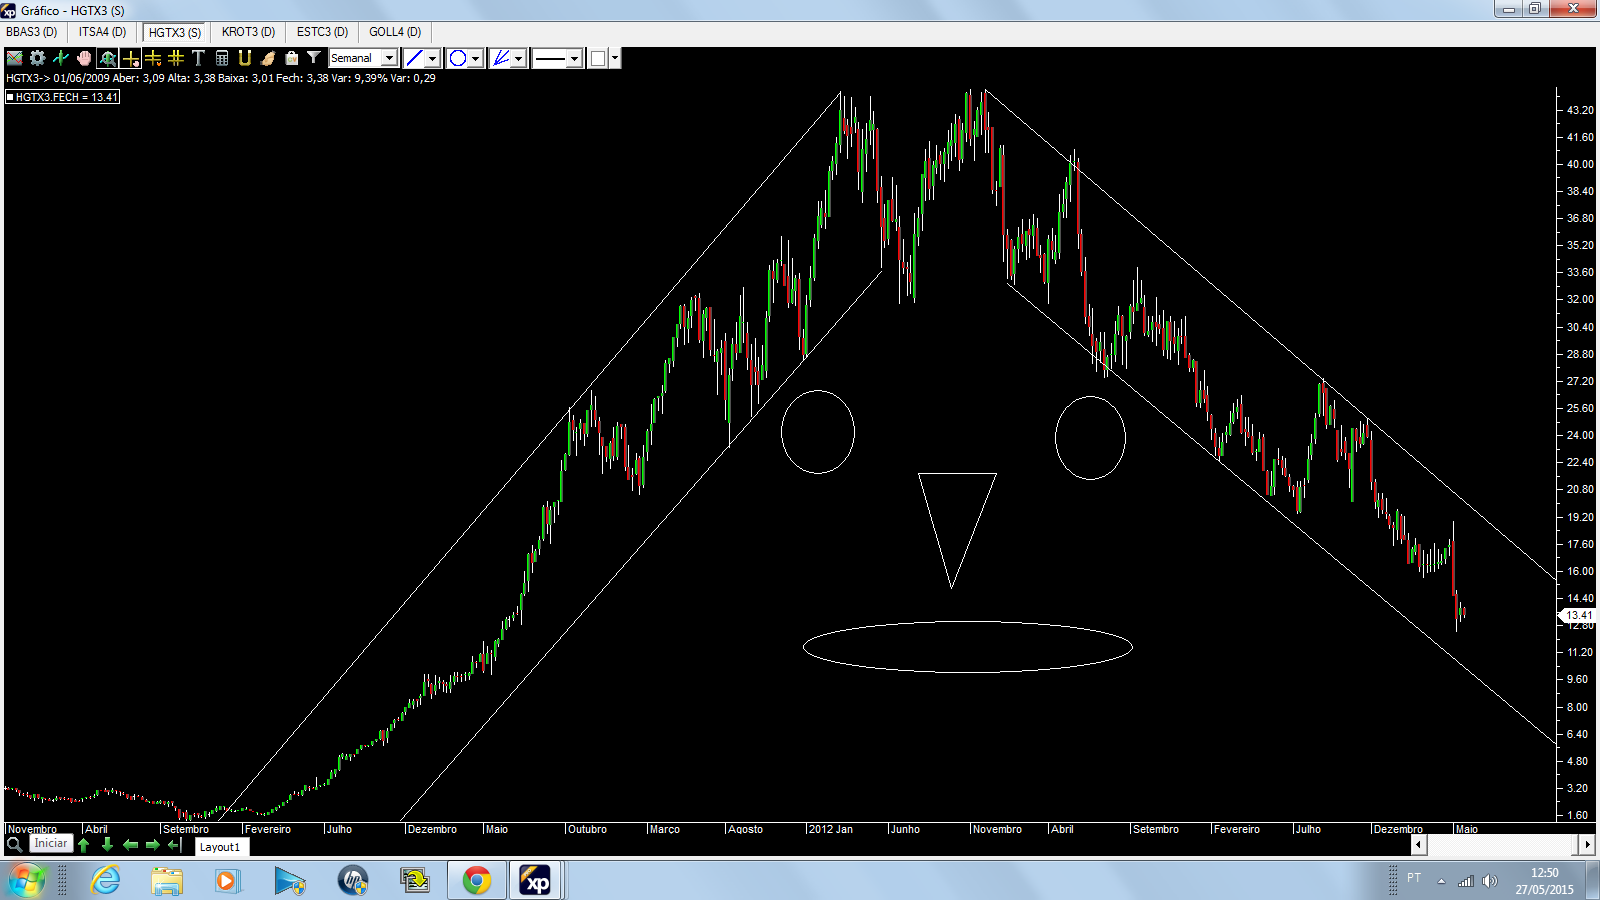Screen dimensions: 1600x900
Task: Open Windows Explorer folder in taskbar
Action: tap(167, 881)
